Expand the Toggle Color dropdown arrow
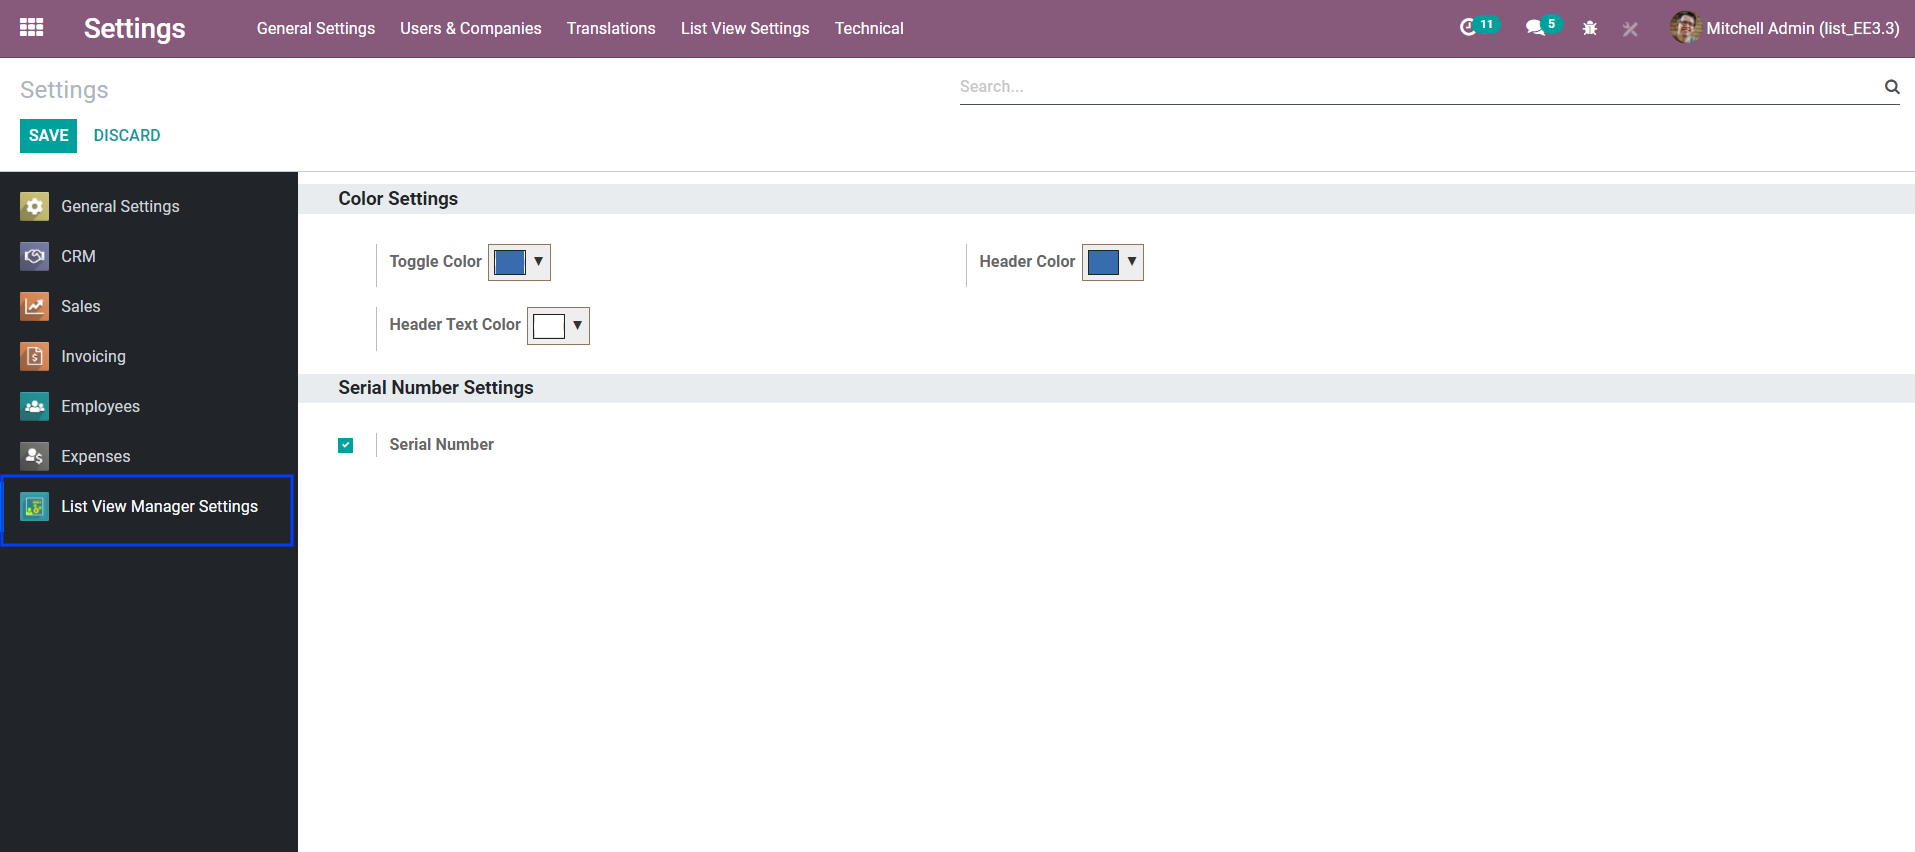Viewport: 1915px width, 852px height. point(538,262)
